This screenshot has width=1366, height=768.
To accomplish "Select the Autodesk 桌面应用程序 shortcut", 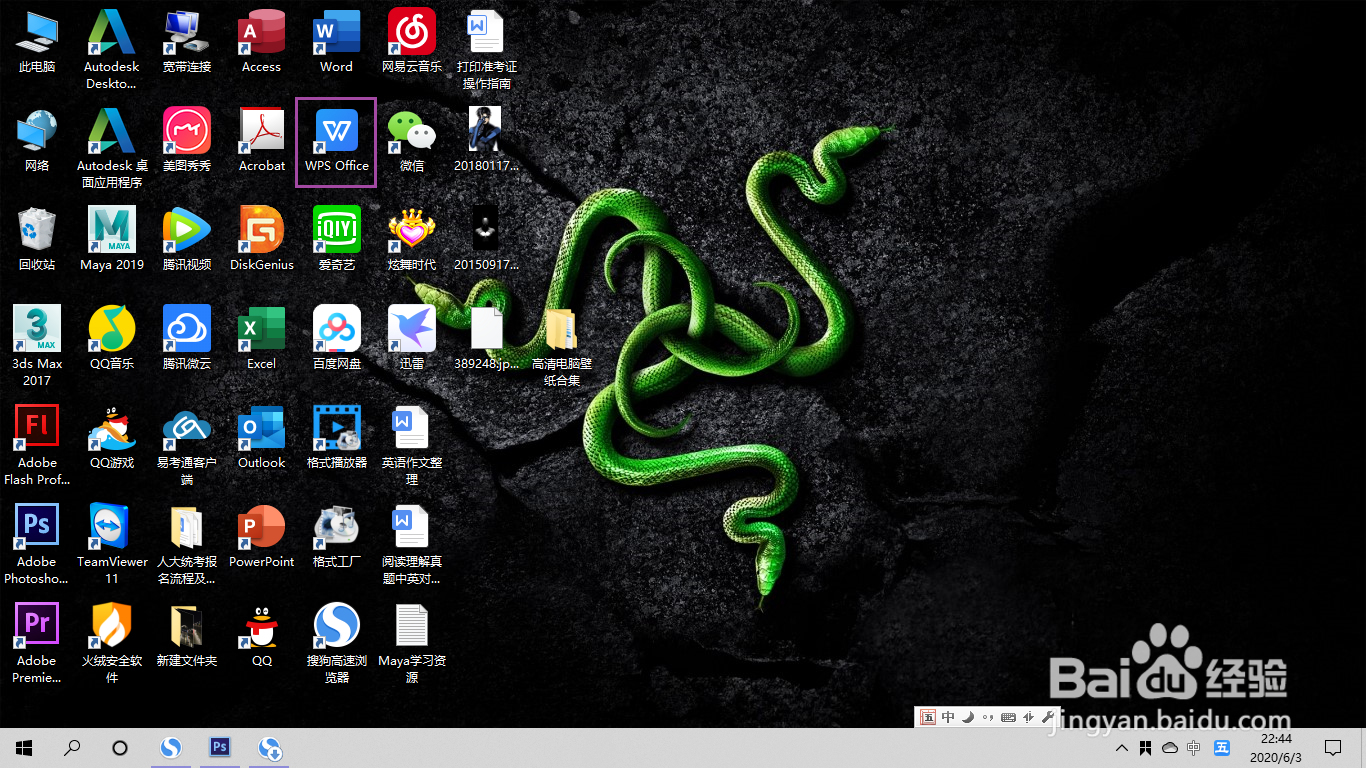I will click(112, 149).
